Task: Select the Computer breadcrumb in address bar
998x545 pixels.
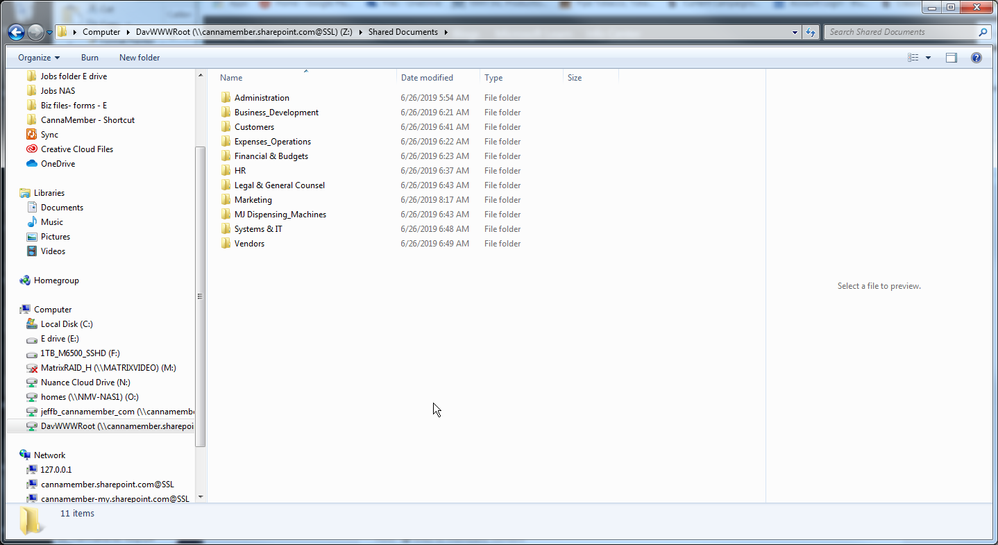Action: [101, 32]
